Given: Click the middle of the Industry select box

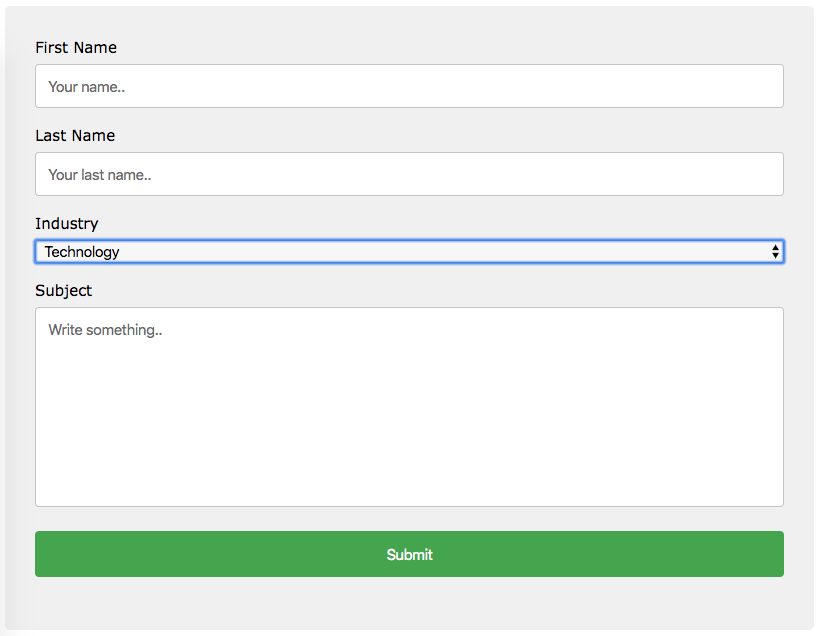Looking at the screenshot, I should coord(409,252).
